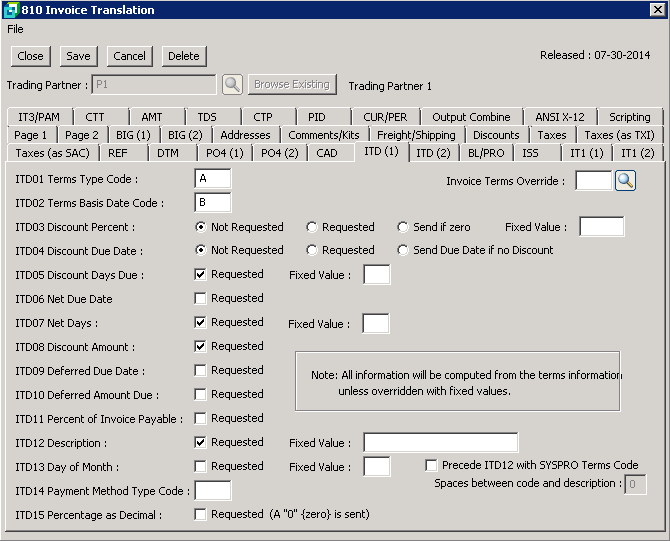
Task: Click the Delete button
Action: click(x=184, y=56)
